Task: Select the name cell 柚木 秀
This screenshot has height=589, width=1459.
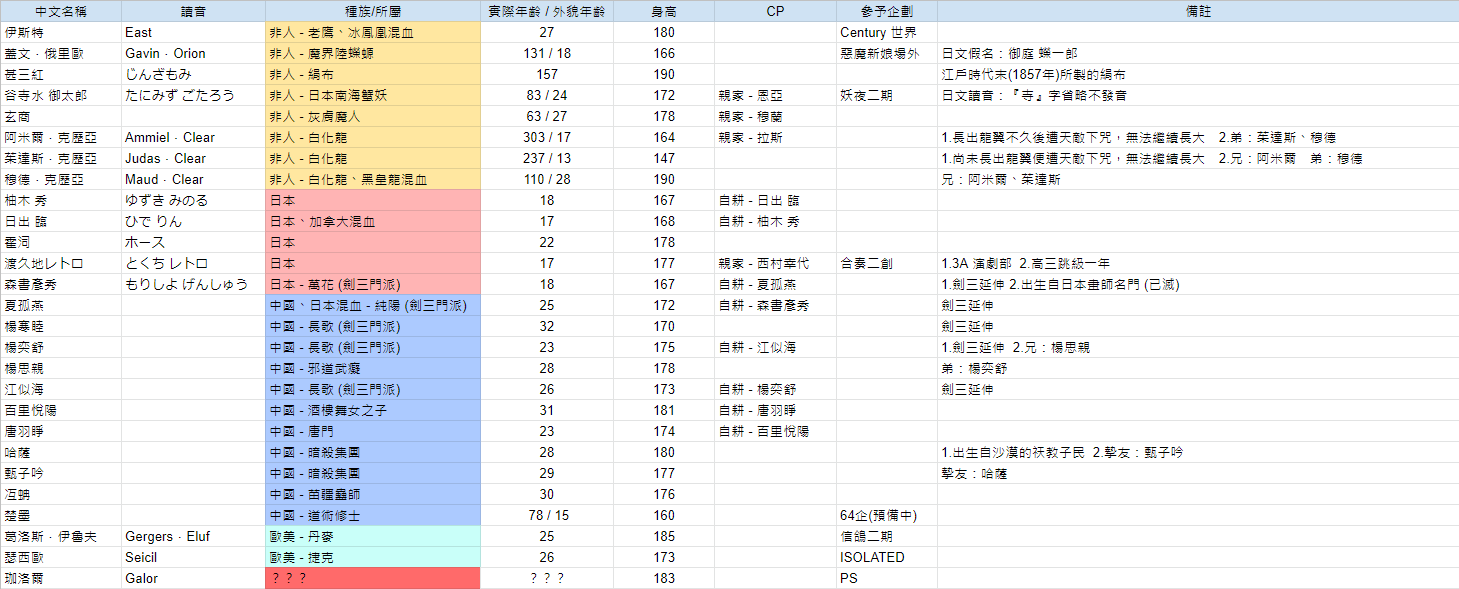Action: 61,201
